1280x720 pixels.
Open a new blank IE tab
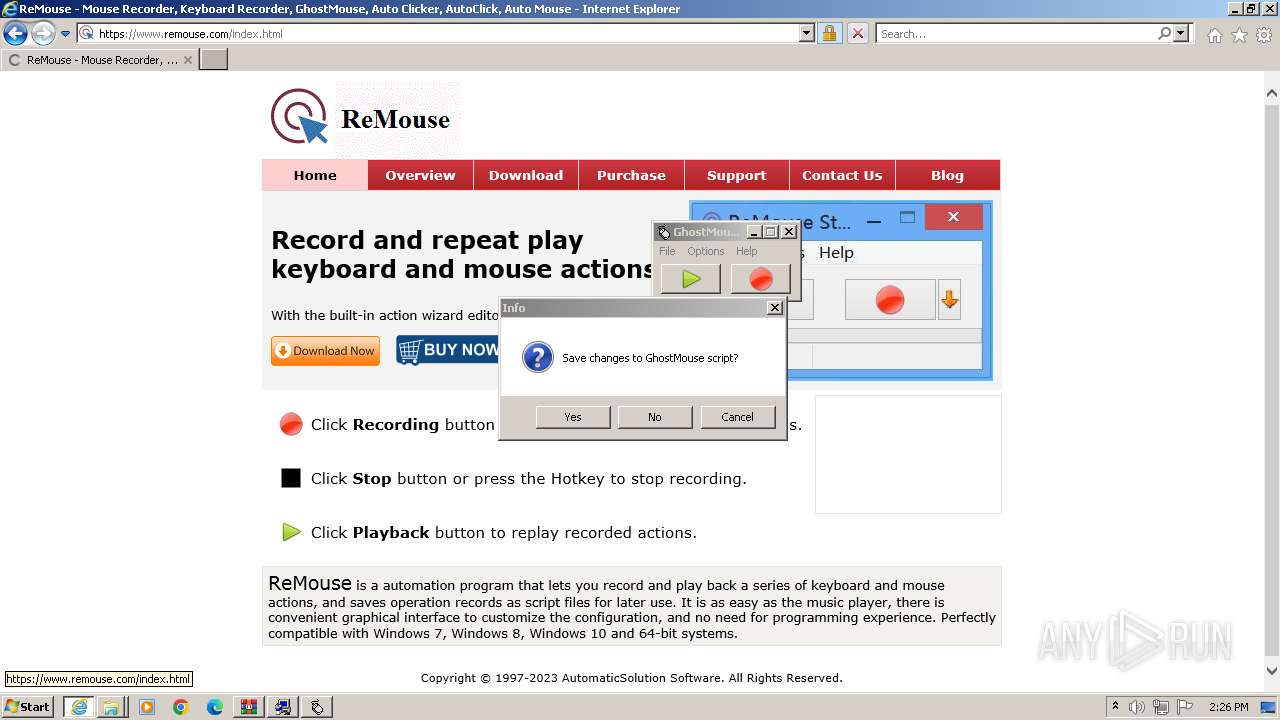214,59
